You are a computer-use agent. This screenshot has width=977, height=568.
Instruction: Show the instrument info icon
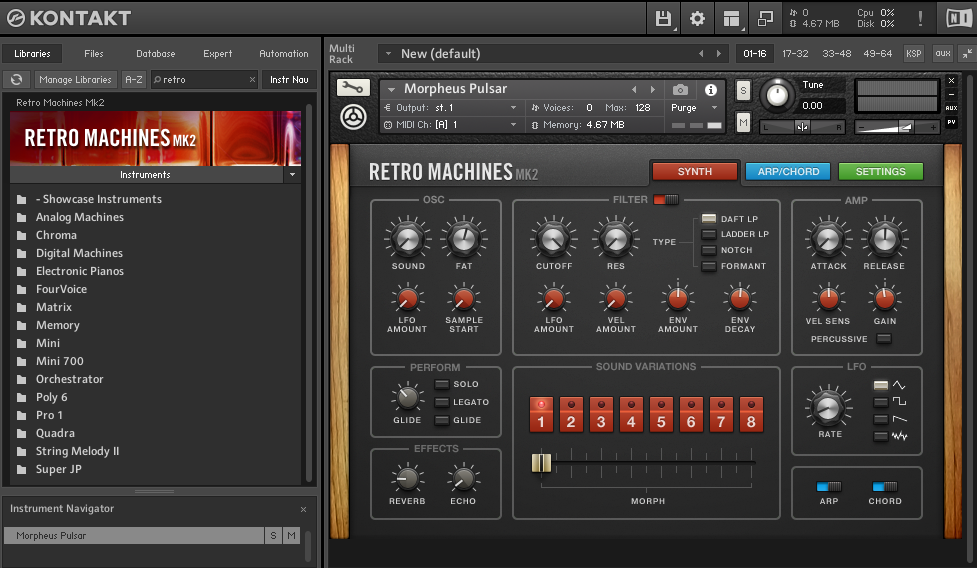pyautogui.click(x=710, y=90)
